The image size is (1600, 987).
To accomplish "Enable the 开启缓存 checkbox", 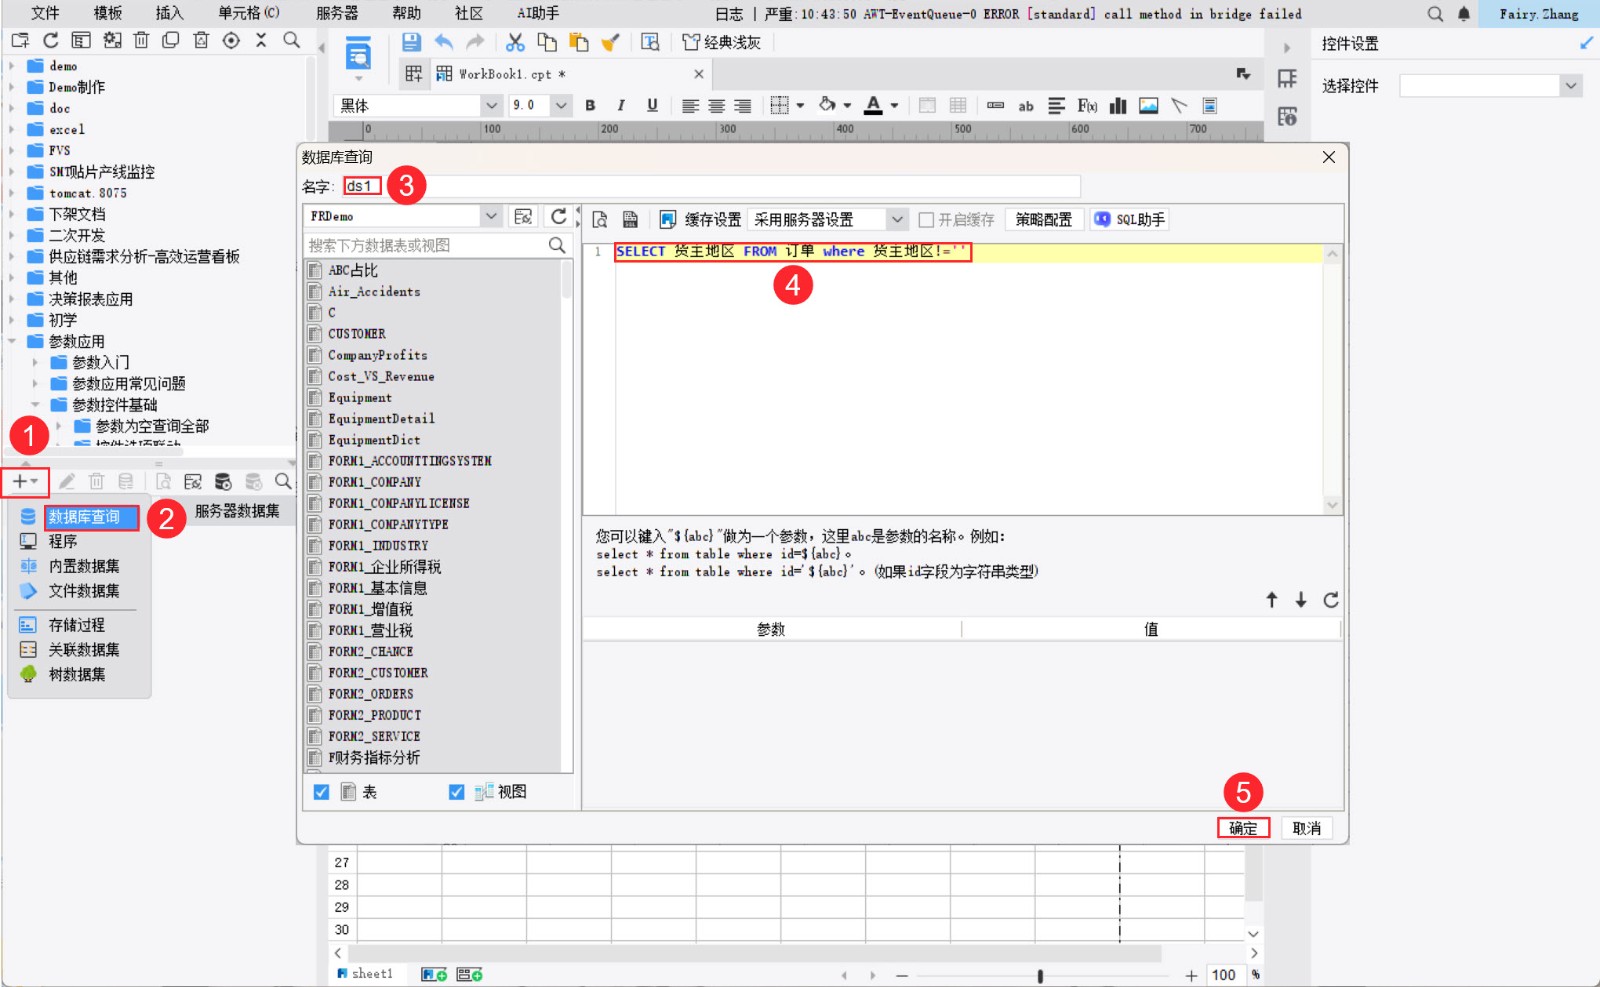I will [926, 220].
